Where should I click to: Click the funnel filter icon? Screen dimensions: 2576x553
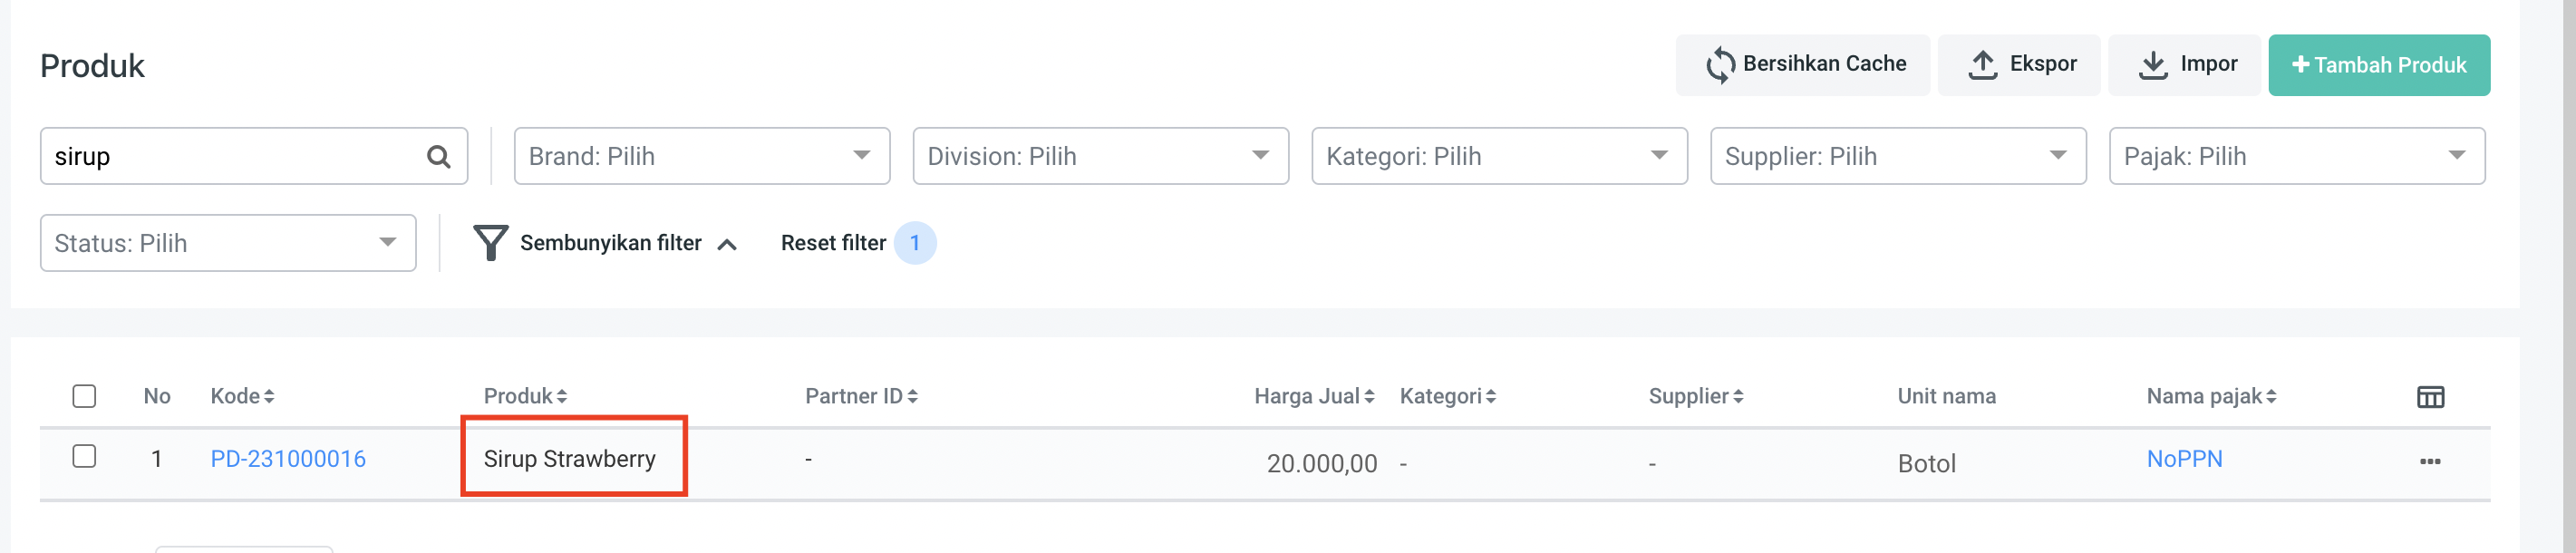pos(490,243)
